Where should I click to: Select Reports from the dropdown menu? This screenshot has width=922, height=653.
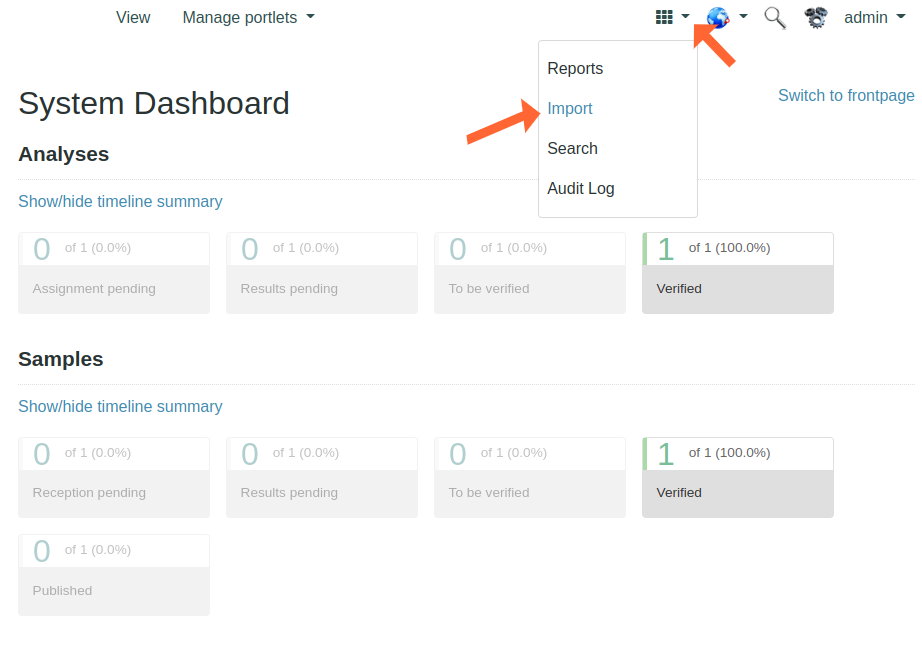click(x=575, y=69)
